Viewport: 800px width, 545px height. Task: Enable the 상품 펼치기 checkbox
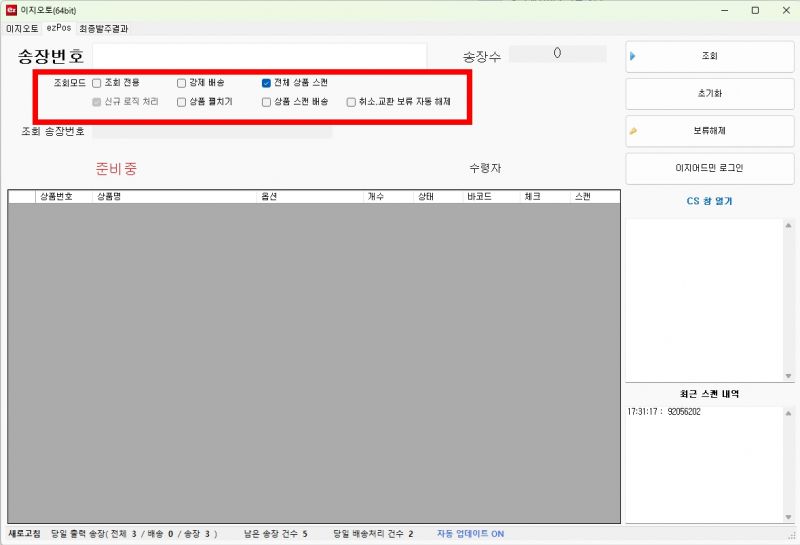181,102
